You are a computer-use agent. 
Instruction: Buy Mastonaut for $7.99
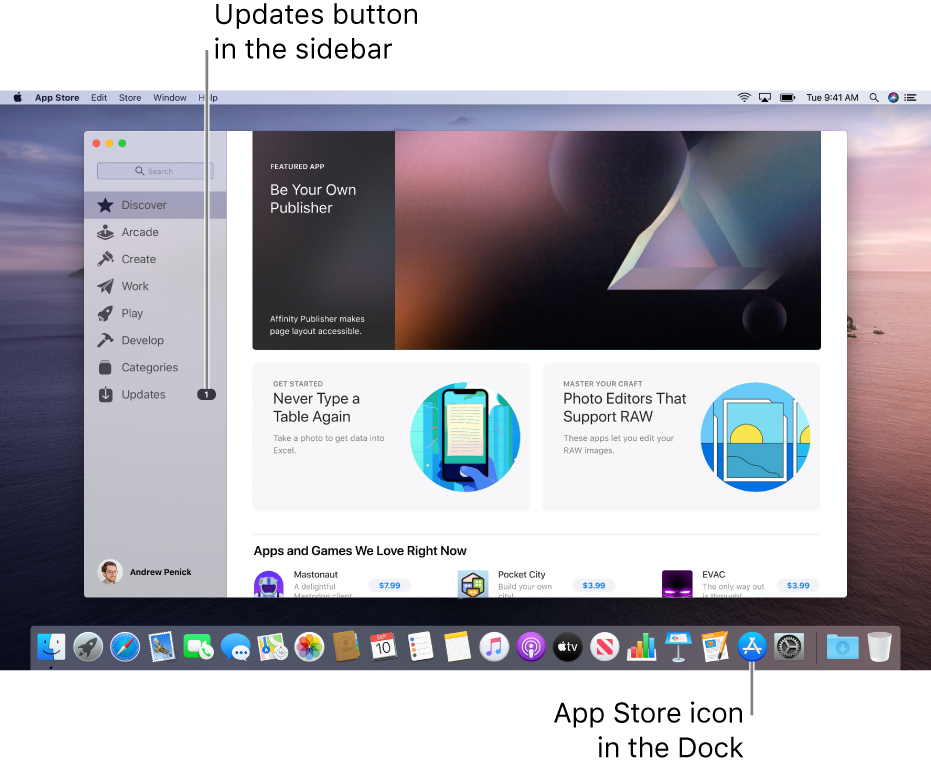click(390, 585)
